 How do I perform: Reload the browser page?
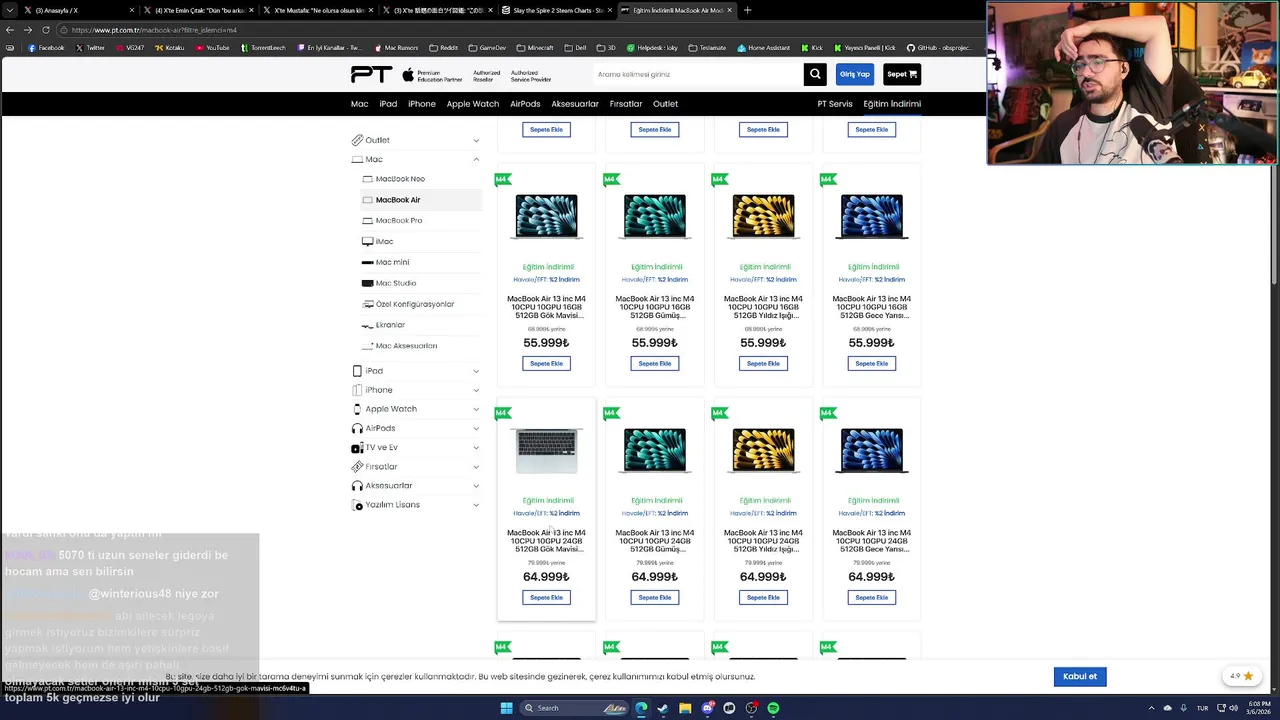point(46,30)
